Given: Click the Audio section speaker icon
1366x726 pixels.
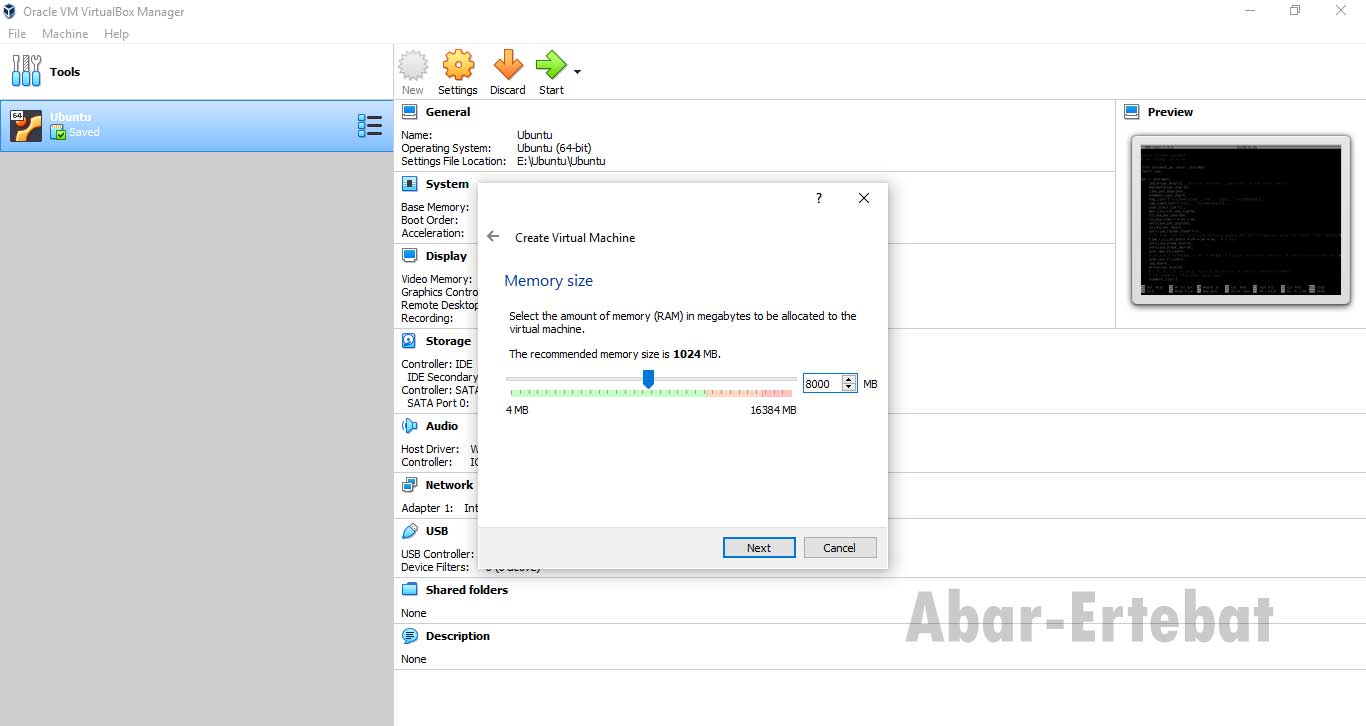Looking at the screenshot, I should pyautogui.click(x=409, y=426).
